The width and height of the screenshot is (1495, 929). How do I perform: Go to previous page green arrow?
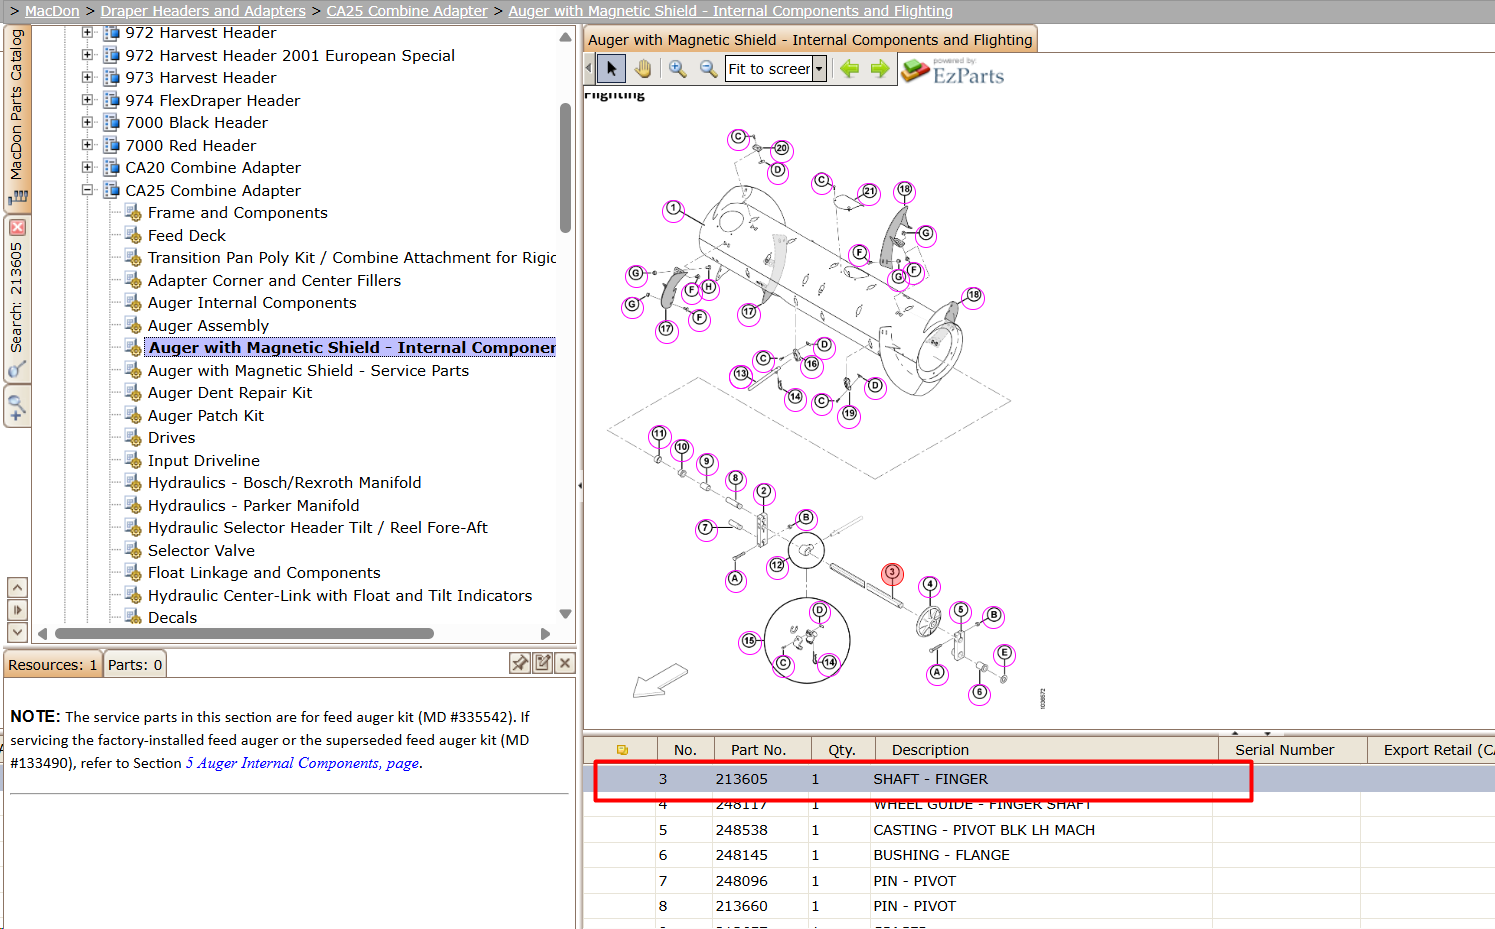click(x=849, y=69)
